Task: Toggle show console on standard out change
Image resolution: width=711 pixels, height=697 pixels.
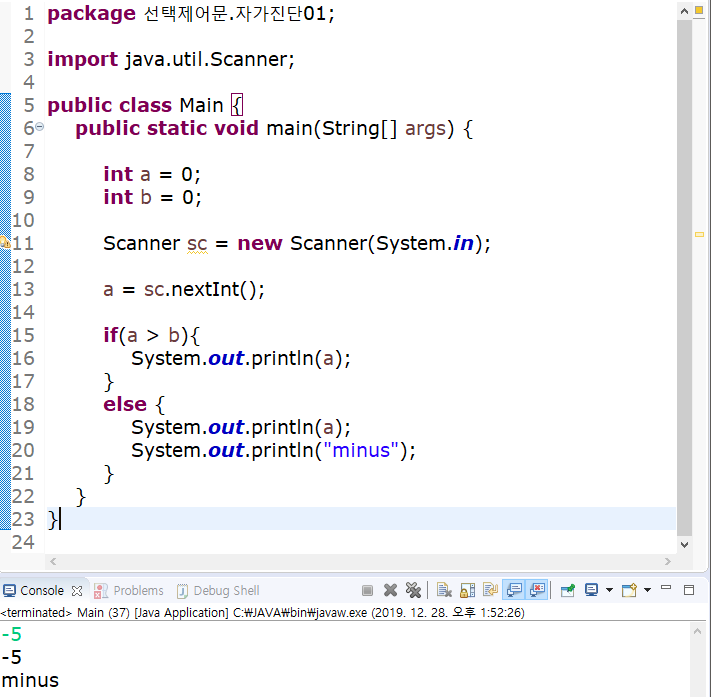Action: pos(514,590)
